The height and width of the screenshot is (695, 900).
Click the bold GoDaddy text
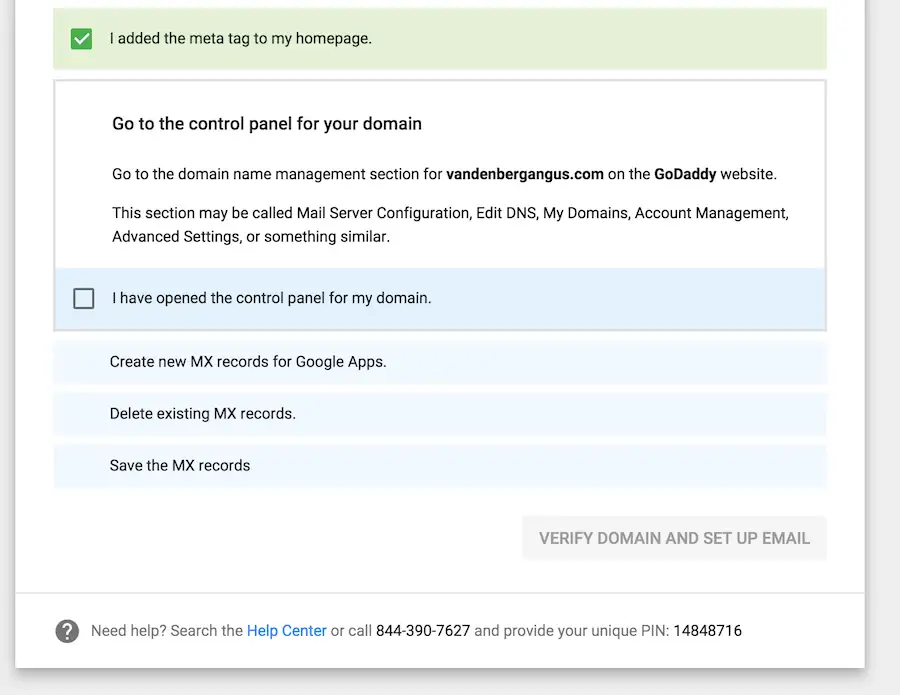[685, 174]
